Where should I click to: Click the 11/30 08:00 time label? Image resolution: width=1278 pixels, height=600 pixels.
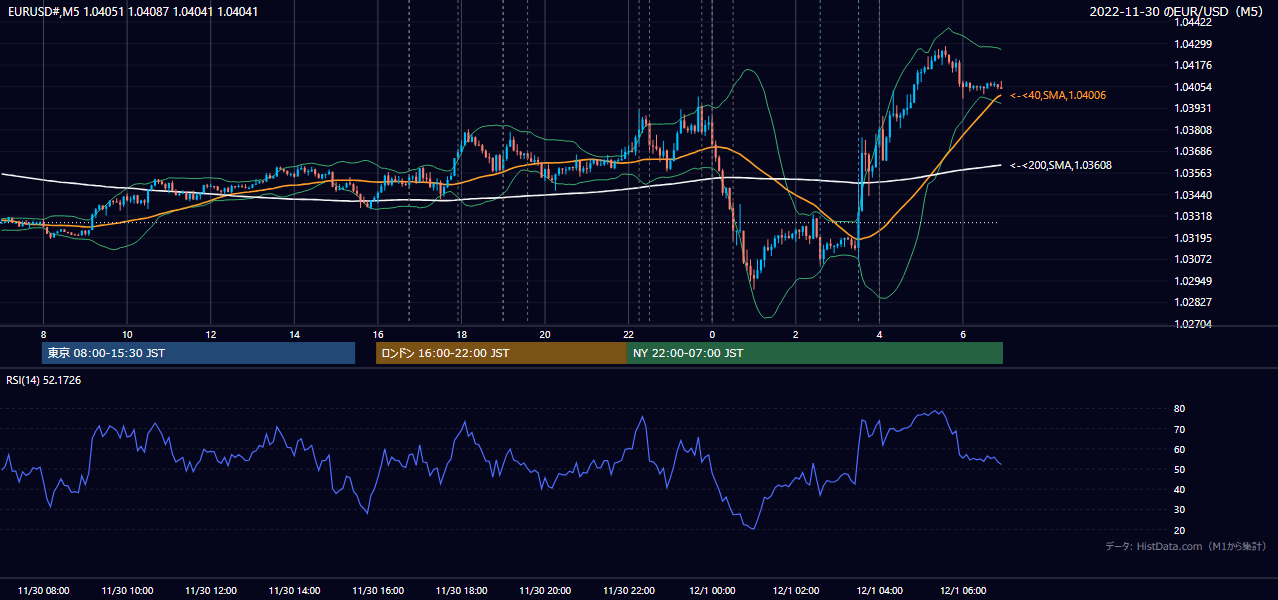(43, 591)
